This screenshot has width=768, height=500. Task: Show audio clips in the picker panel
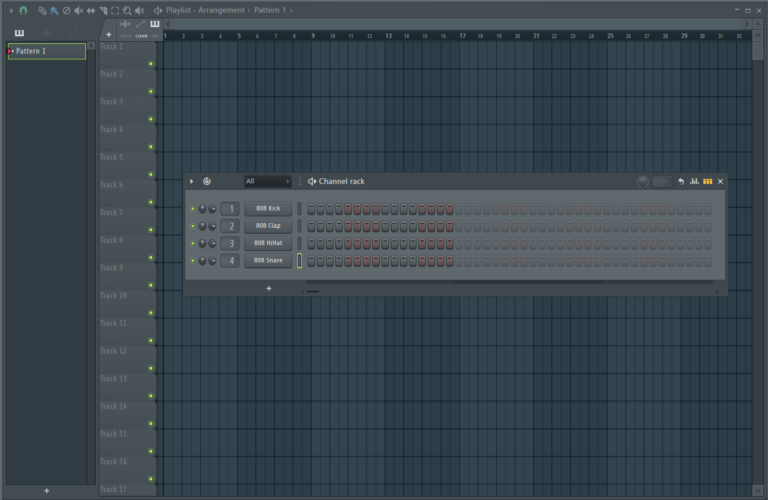pyautogui.click(x=47, y=33)
